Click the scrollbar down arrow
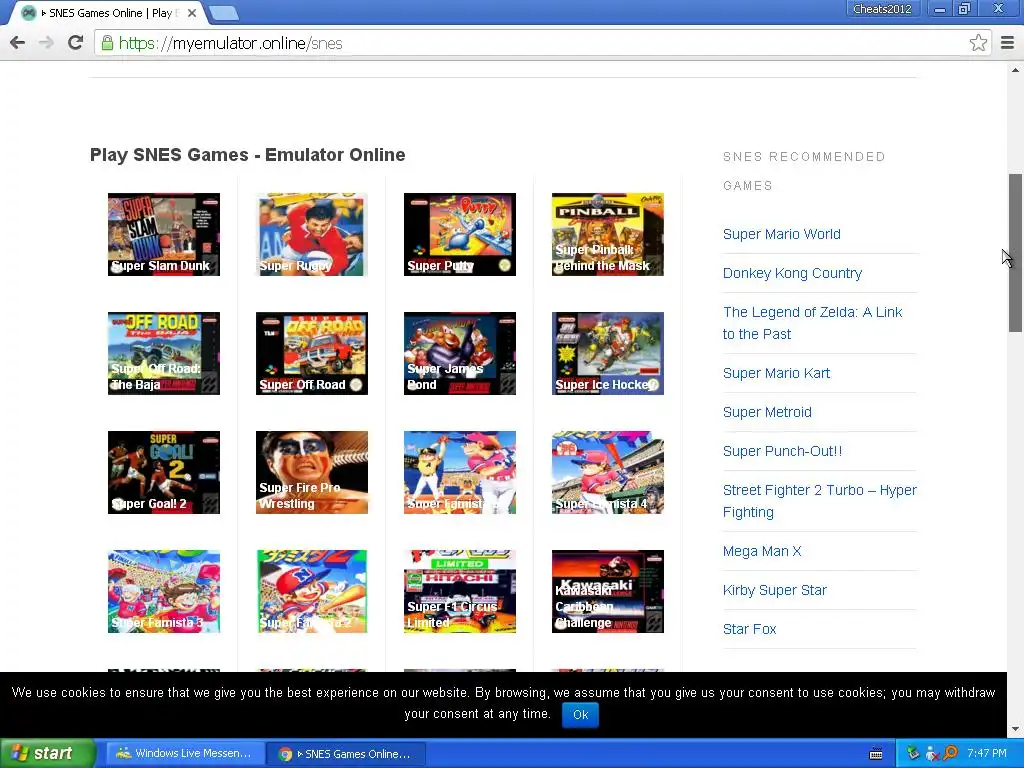1024x768 pixels. pos(1015,730)
